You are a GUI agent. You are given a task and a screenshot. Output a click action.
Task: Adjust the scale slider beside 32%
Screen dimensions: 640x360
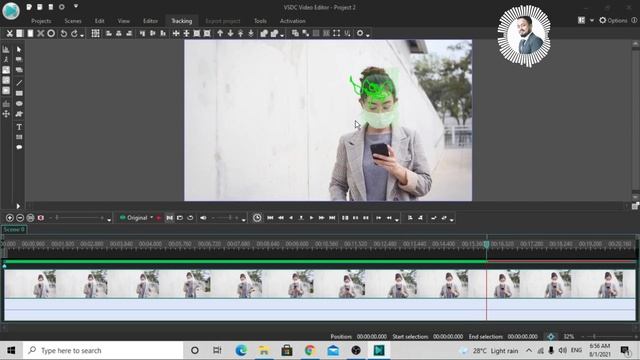point(609,337)
